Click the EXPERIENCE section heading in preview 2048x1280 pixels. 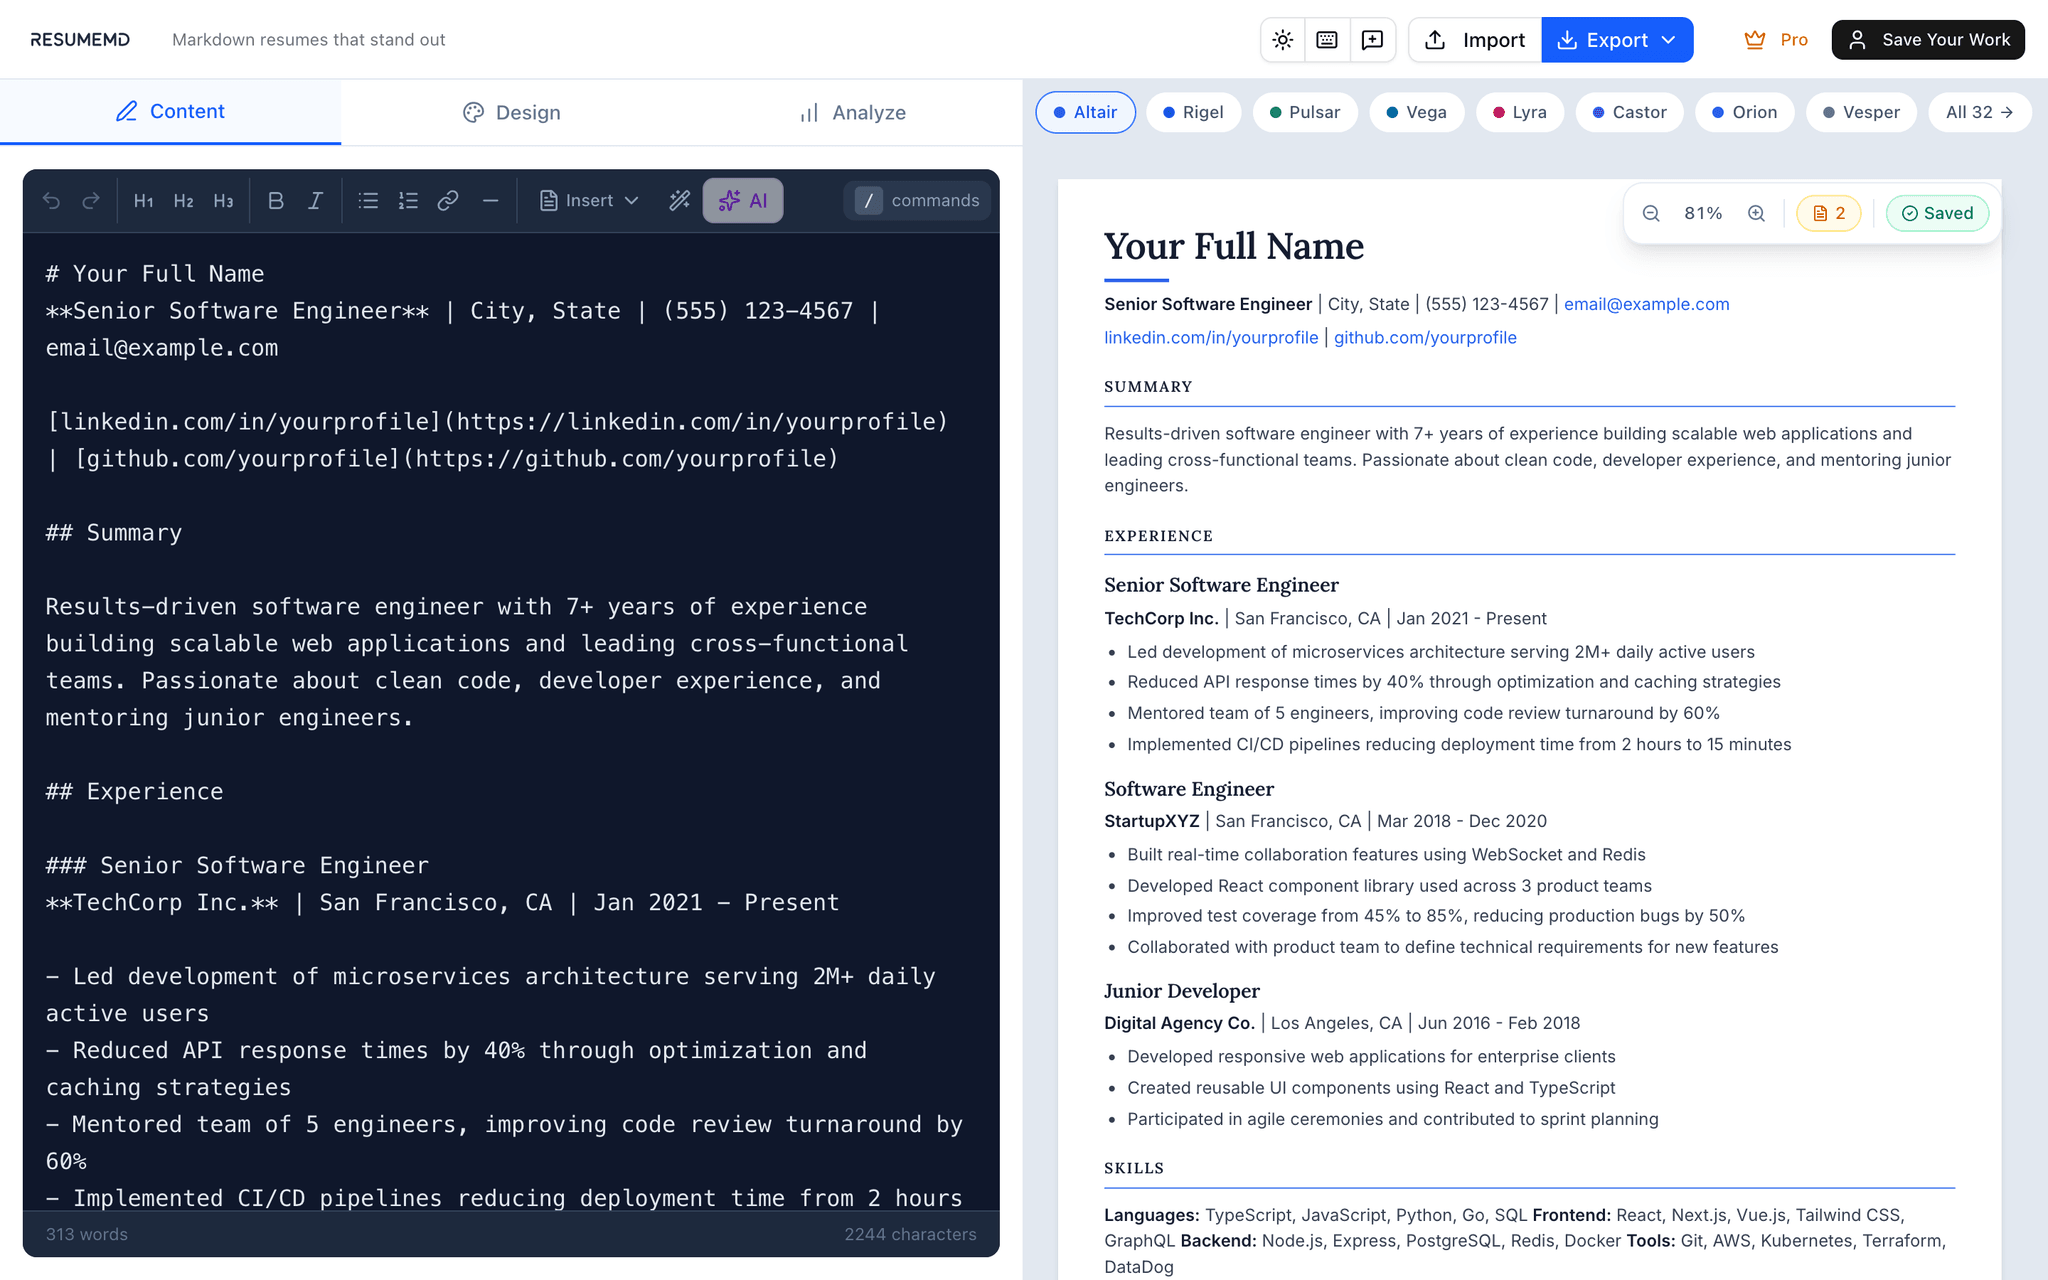tap(1158, 536)
